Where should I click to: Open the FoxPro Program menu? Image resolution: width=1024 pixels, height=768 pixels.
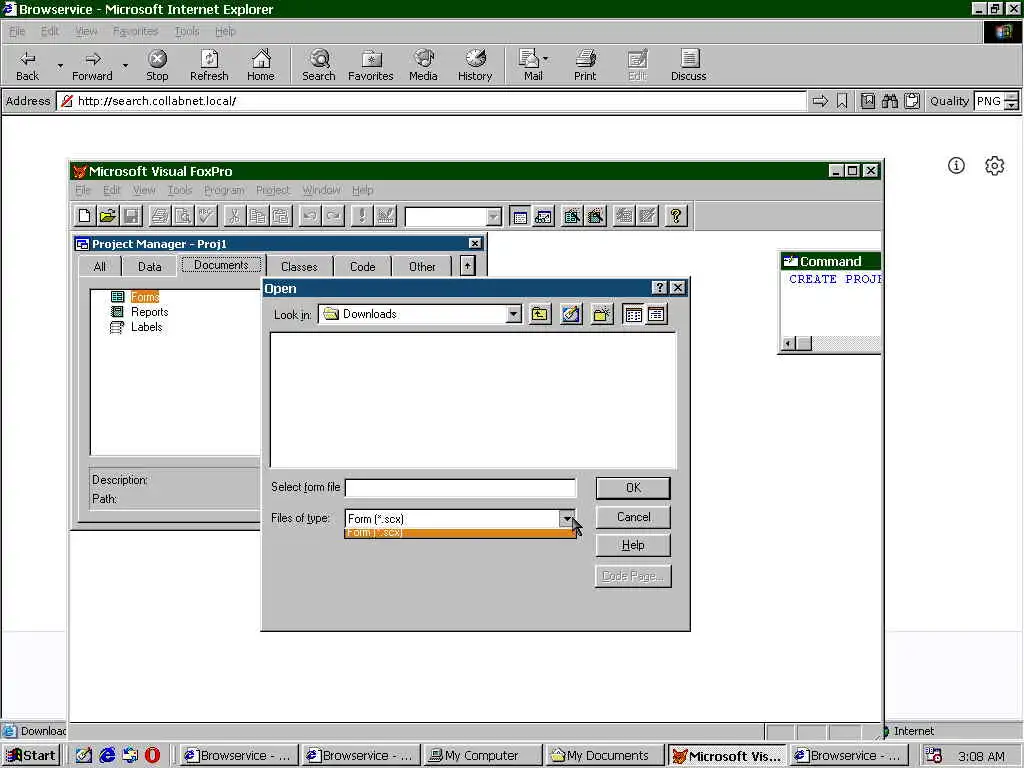click(x=224, y=190)
